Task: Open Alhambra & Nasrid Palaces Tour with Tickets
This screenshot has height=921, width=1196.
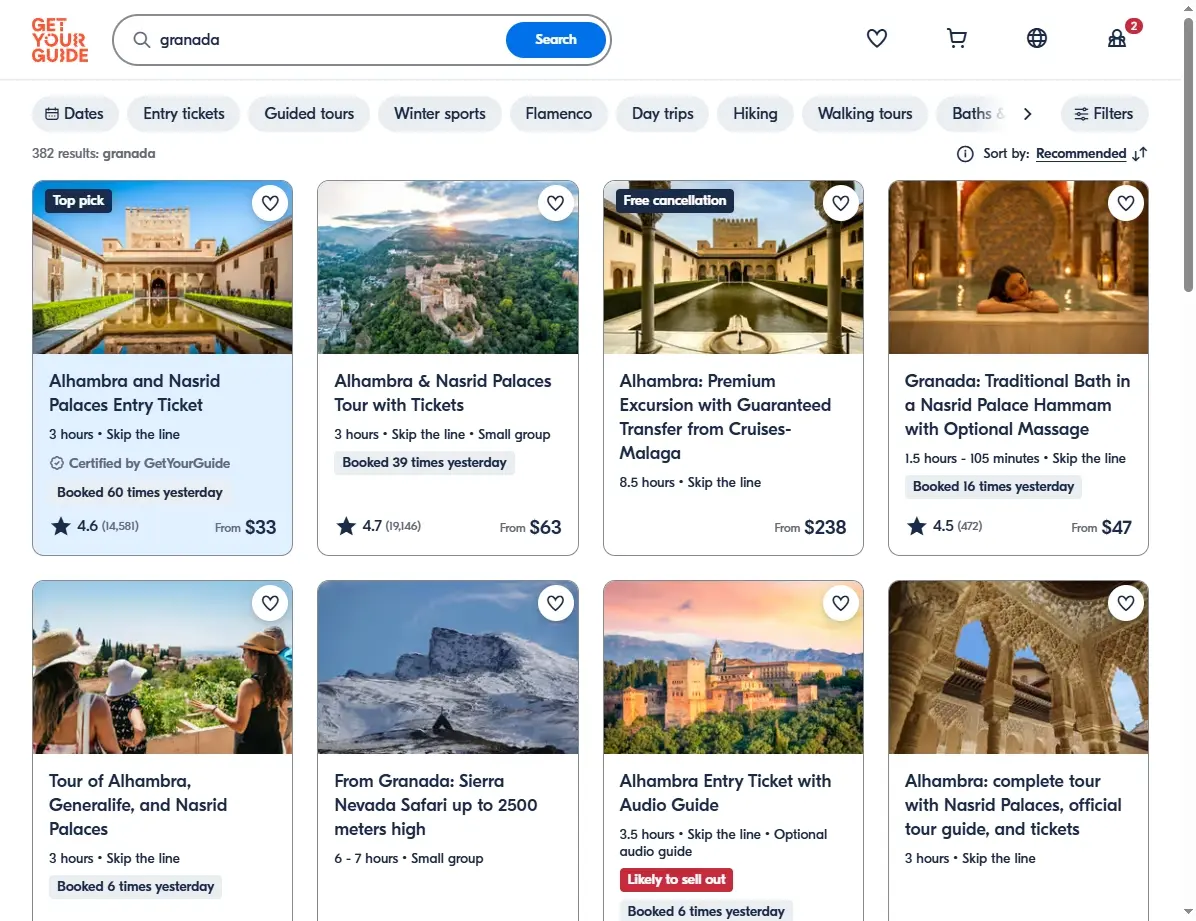Action: pos(442,393)
